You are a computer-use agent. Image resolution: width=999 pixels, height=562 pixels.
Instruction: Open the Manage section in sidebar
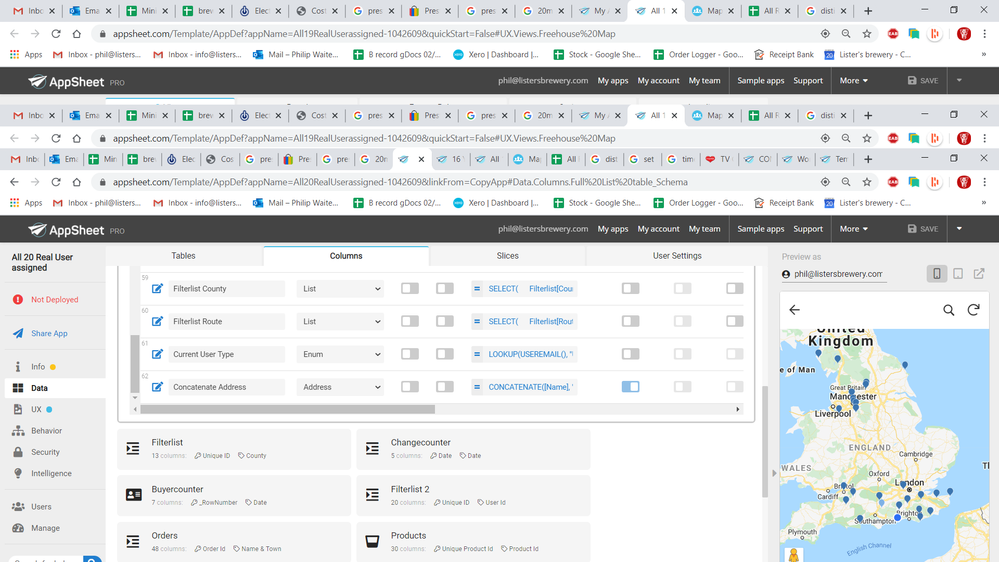pyautogui.click(x=45, y=528)
